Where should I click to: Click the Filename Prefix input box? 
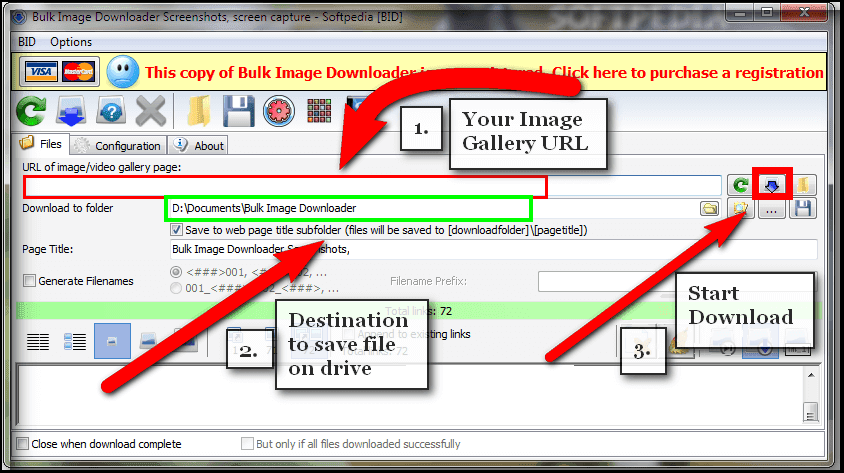[x=677, y=281]
